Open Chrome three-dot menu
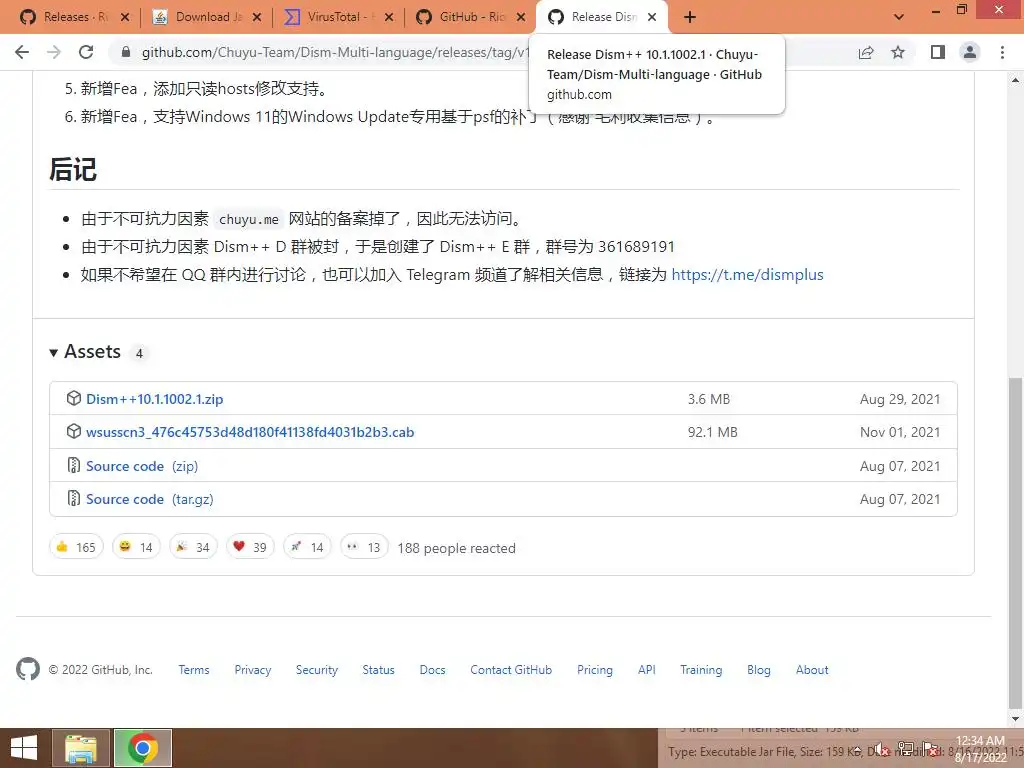 pyautogui.click(x=1002, y=52)
